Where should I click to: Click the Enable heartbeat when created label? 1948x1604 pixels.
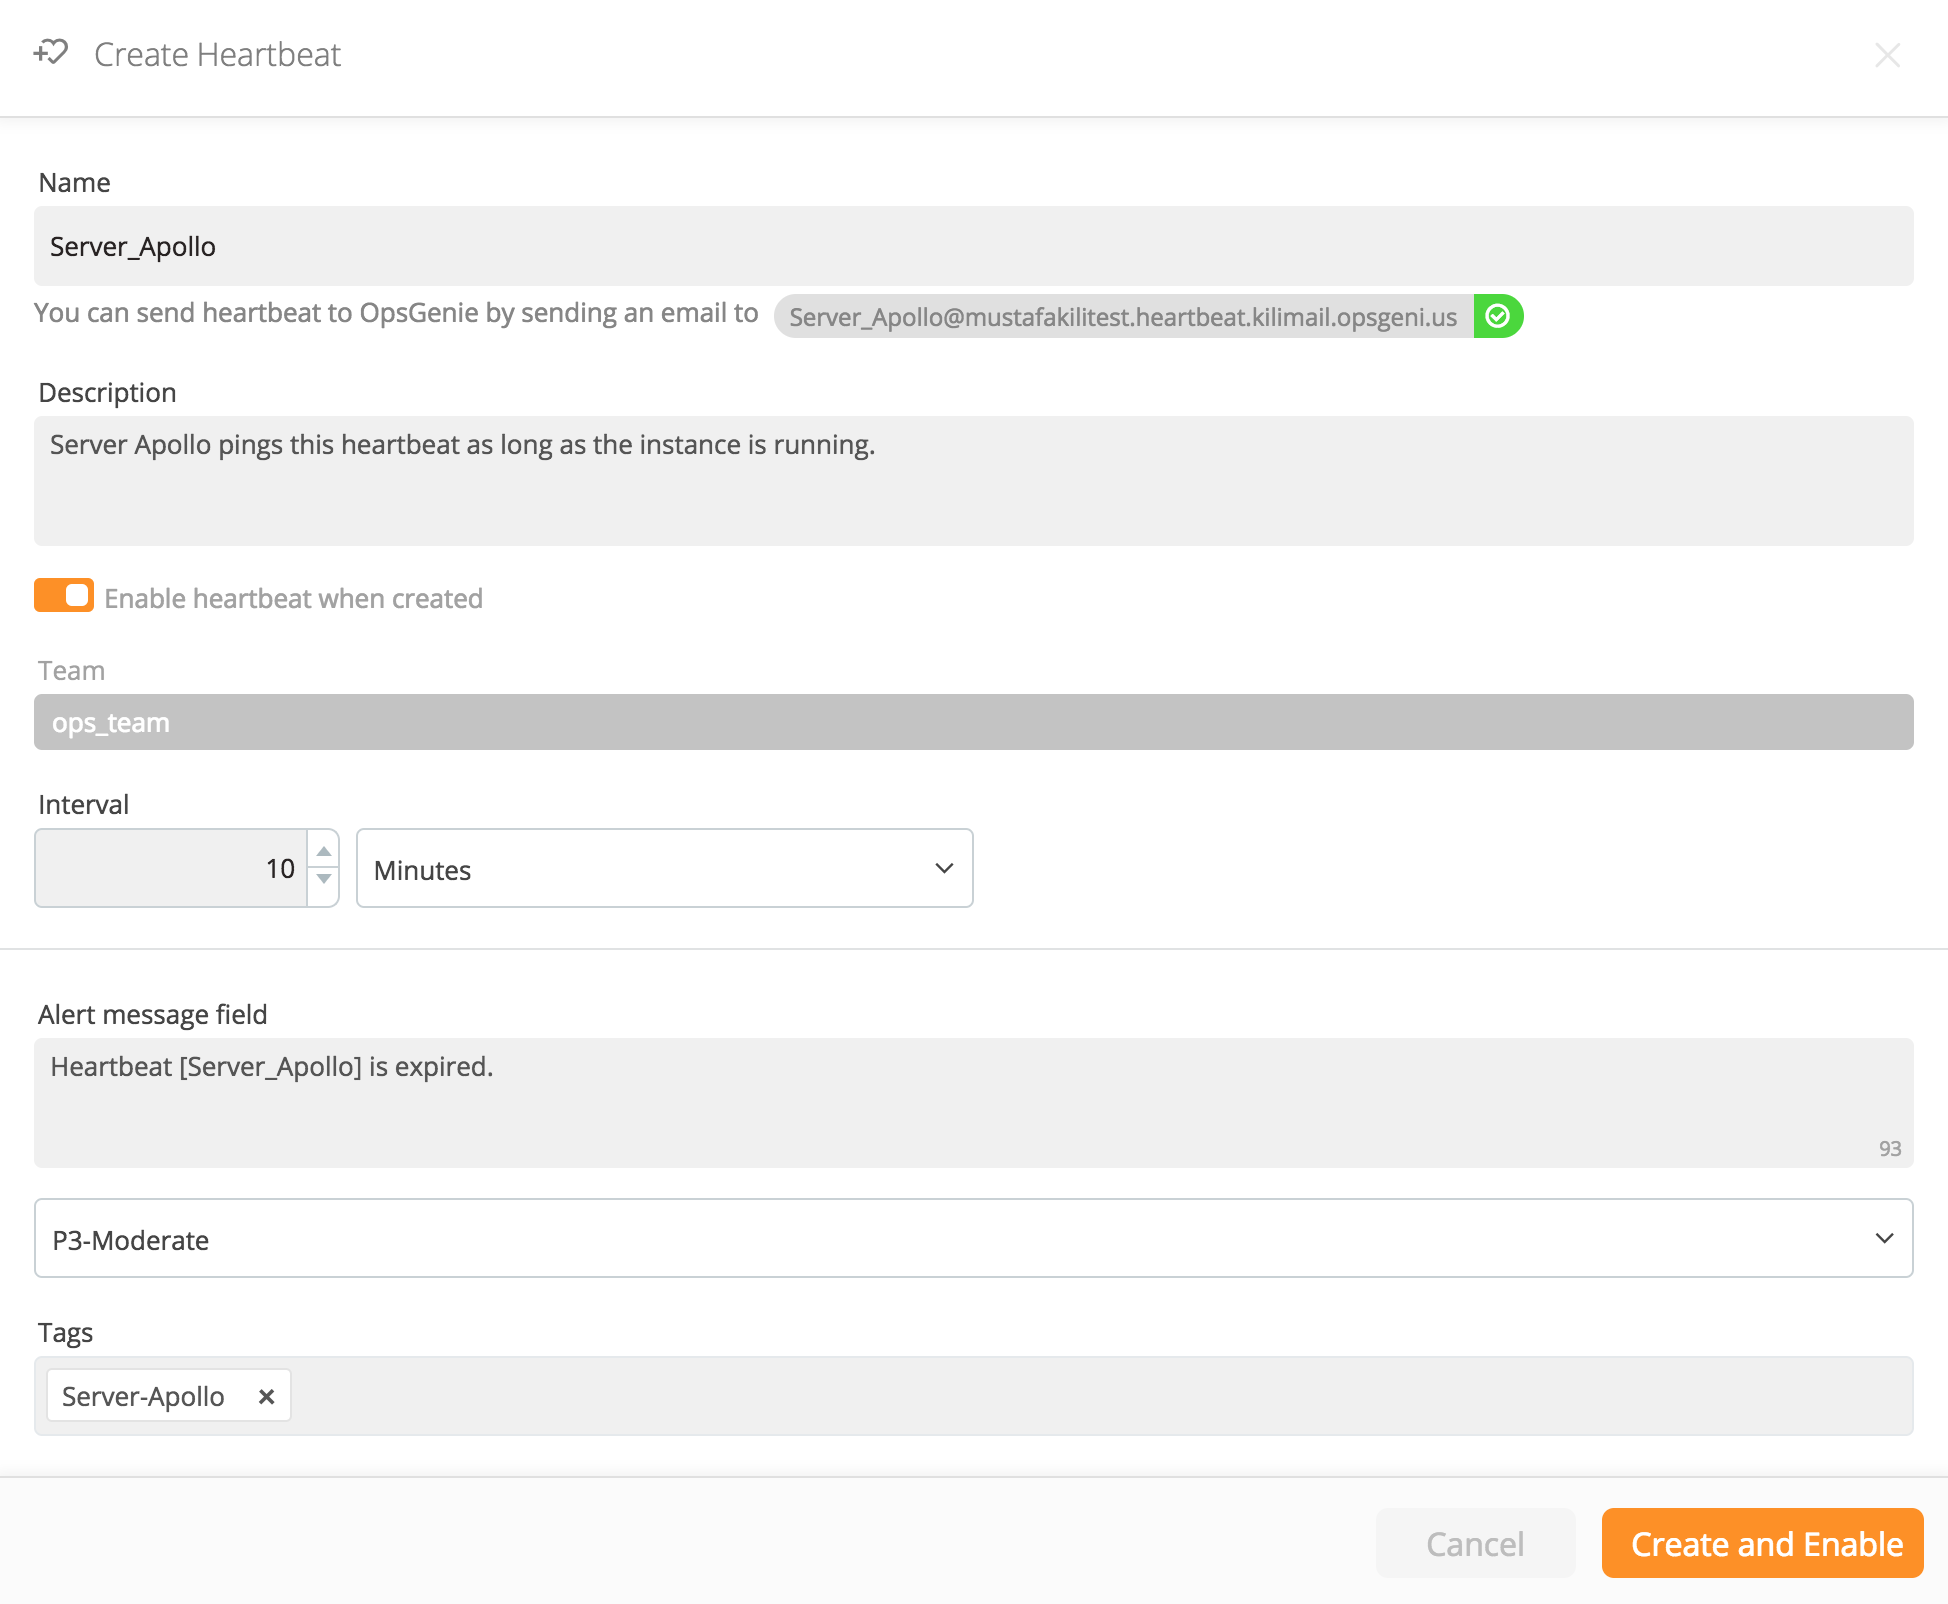click(293, 598)
